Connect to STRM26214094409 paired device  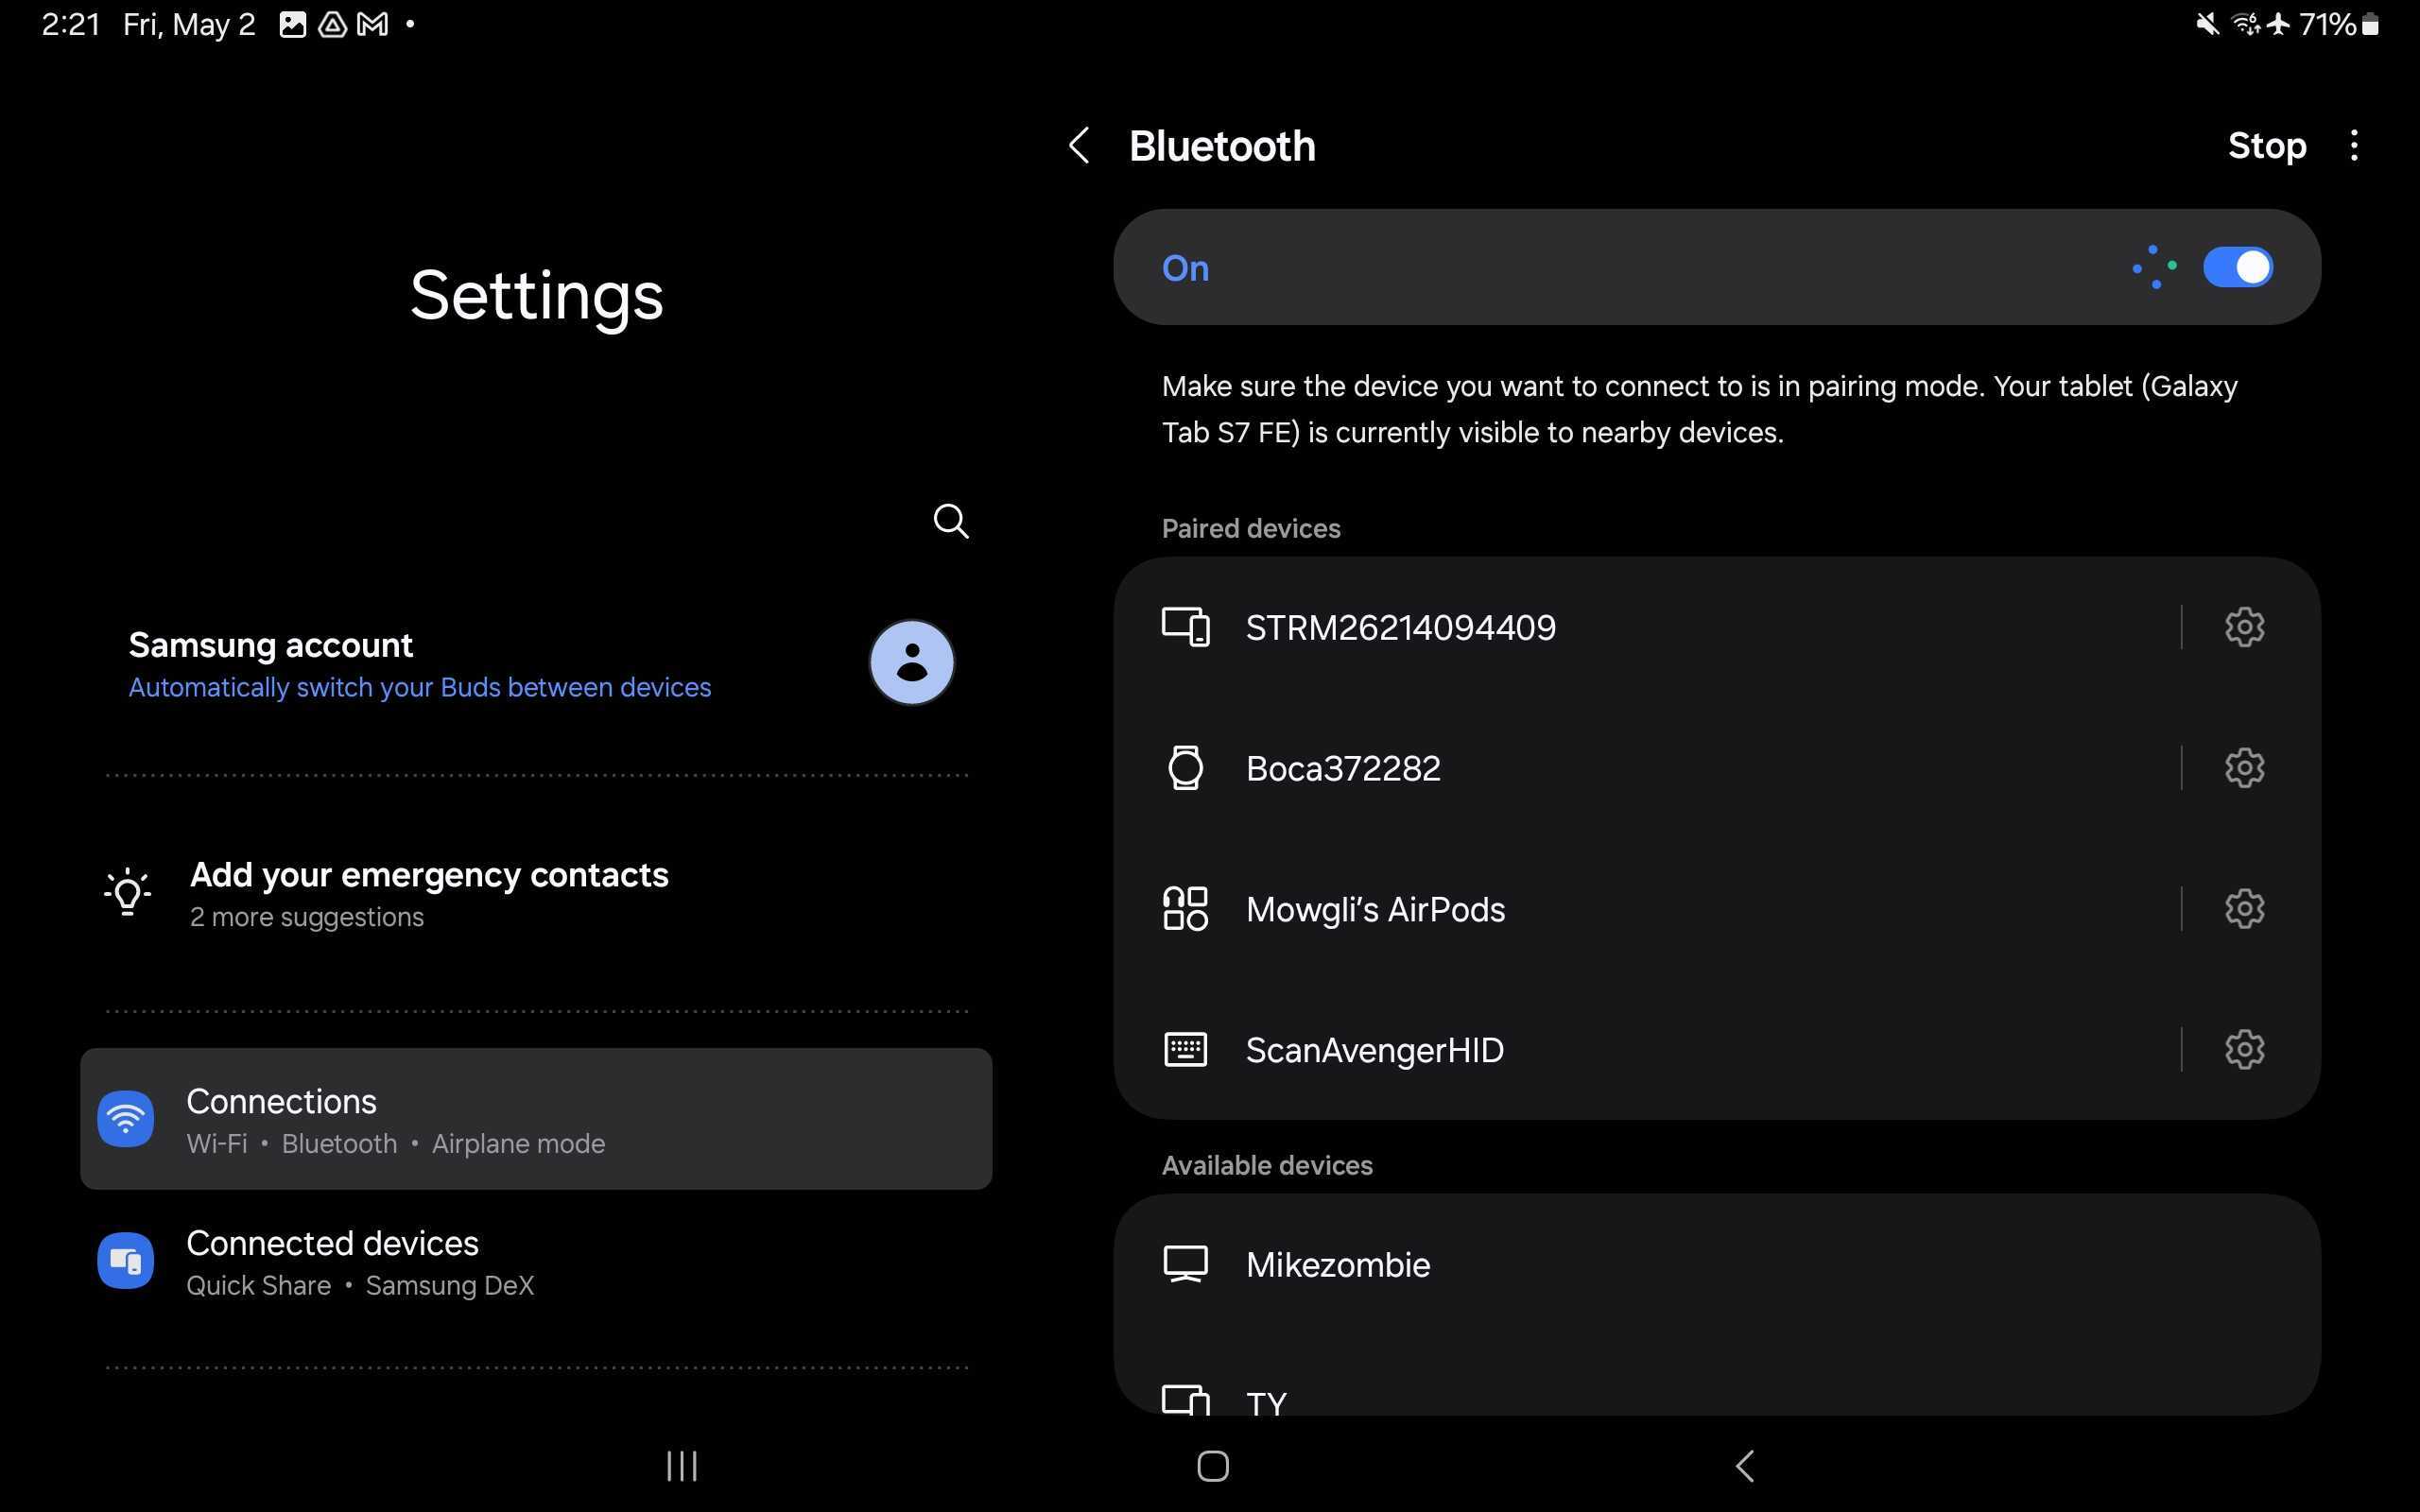click(x=1645, y=628)
